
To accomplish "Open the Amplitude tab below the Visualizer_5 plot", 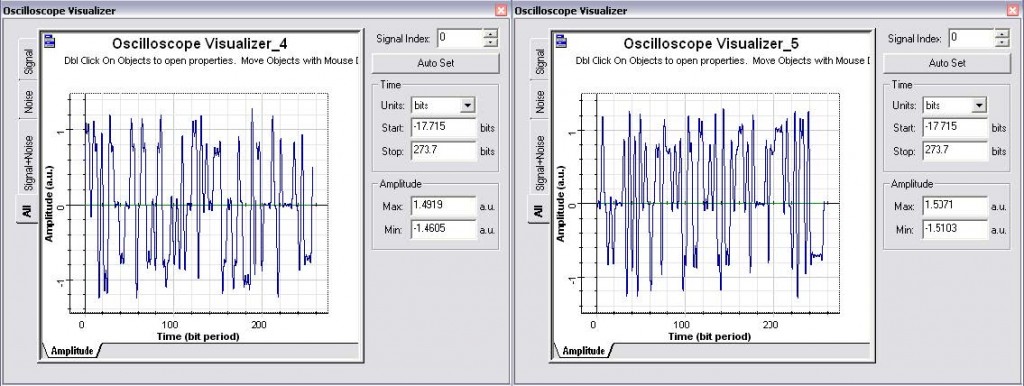I will pos(583,351).
